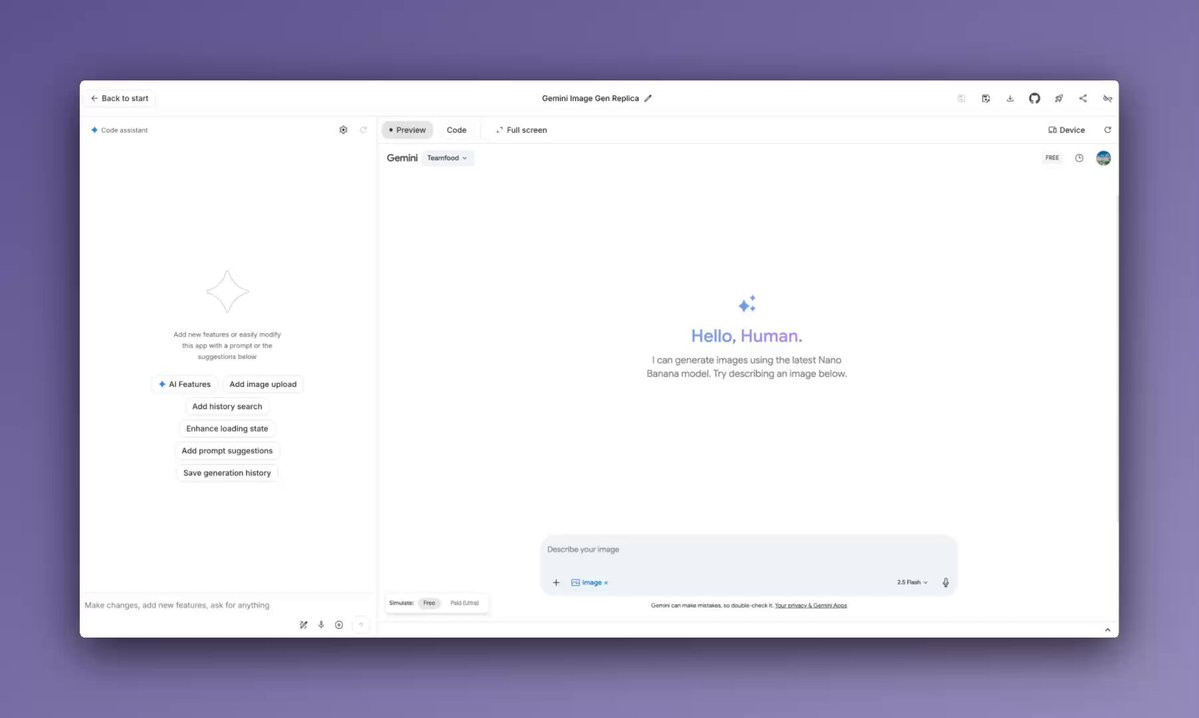Click the microphone in image prompt box

[946, 583]
